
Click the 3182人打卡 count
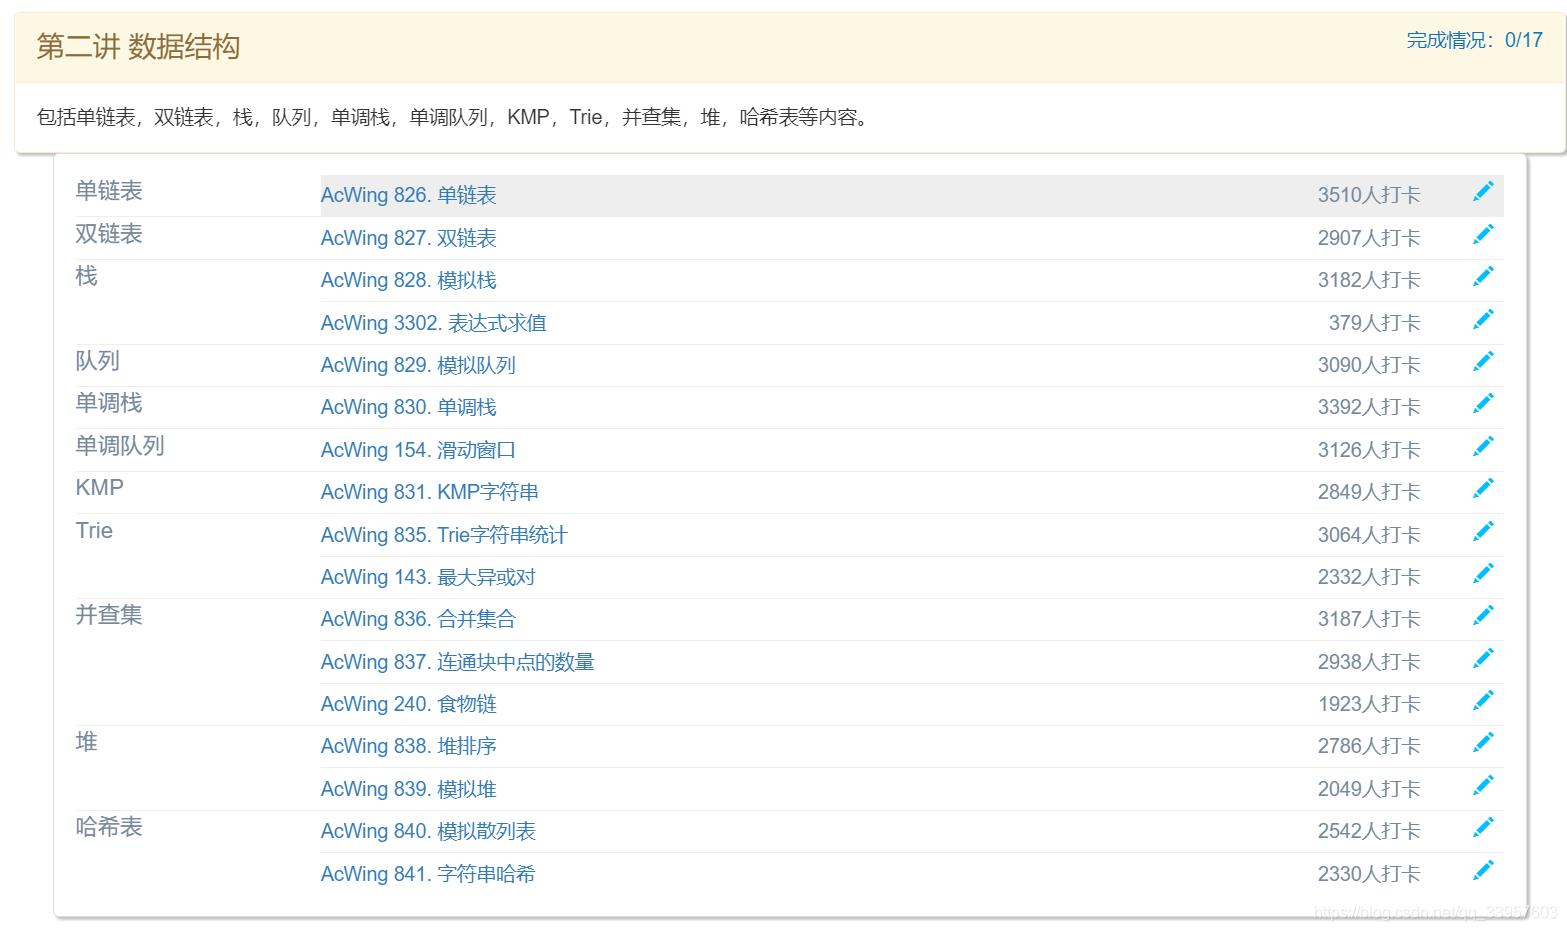coord(1369,280)
